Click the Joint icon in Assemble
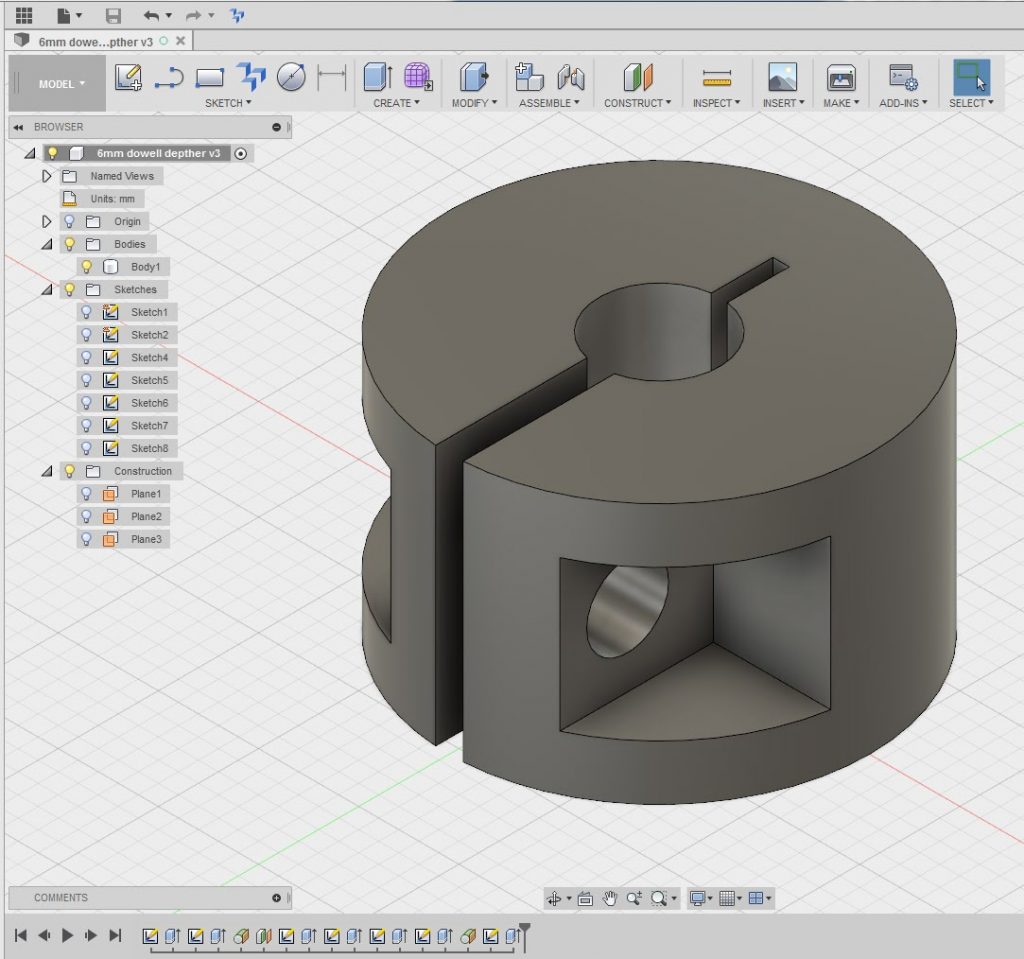The image size is (1024, 959). click(570, 78)
